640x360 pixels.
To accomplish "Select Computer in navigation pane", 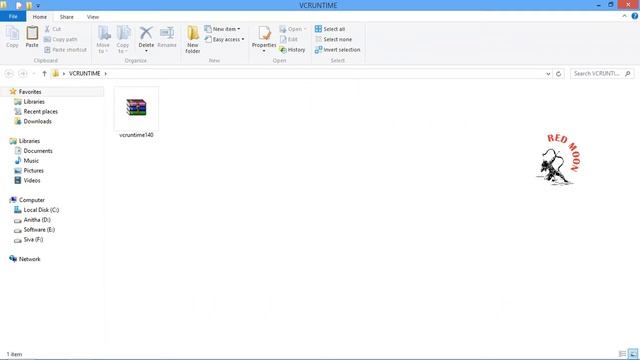I will (x=32, y=200).
